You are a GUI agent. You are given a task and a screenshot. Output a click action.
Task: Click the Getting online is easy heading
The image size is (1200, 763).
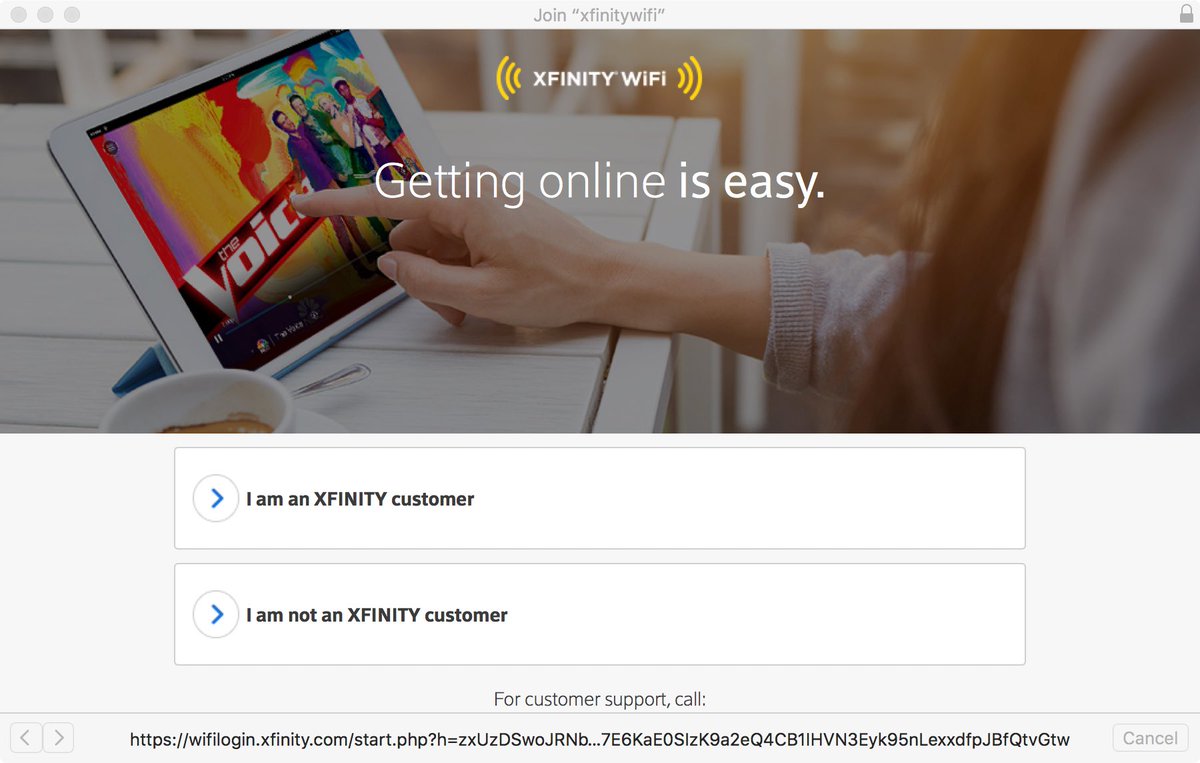pos(600,183)
